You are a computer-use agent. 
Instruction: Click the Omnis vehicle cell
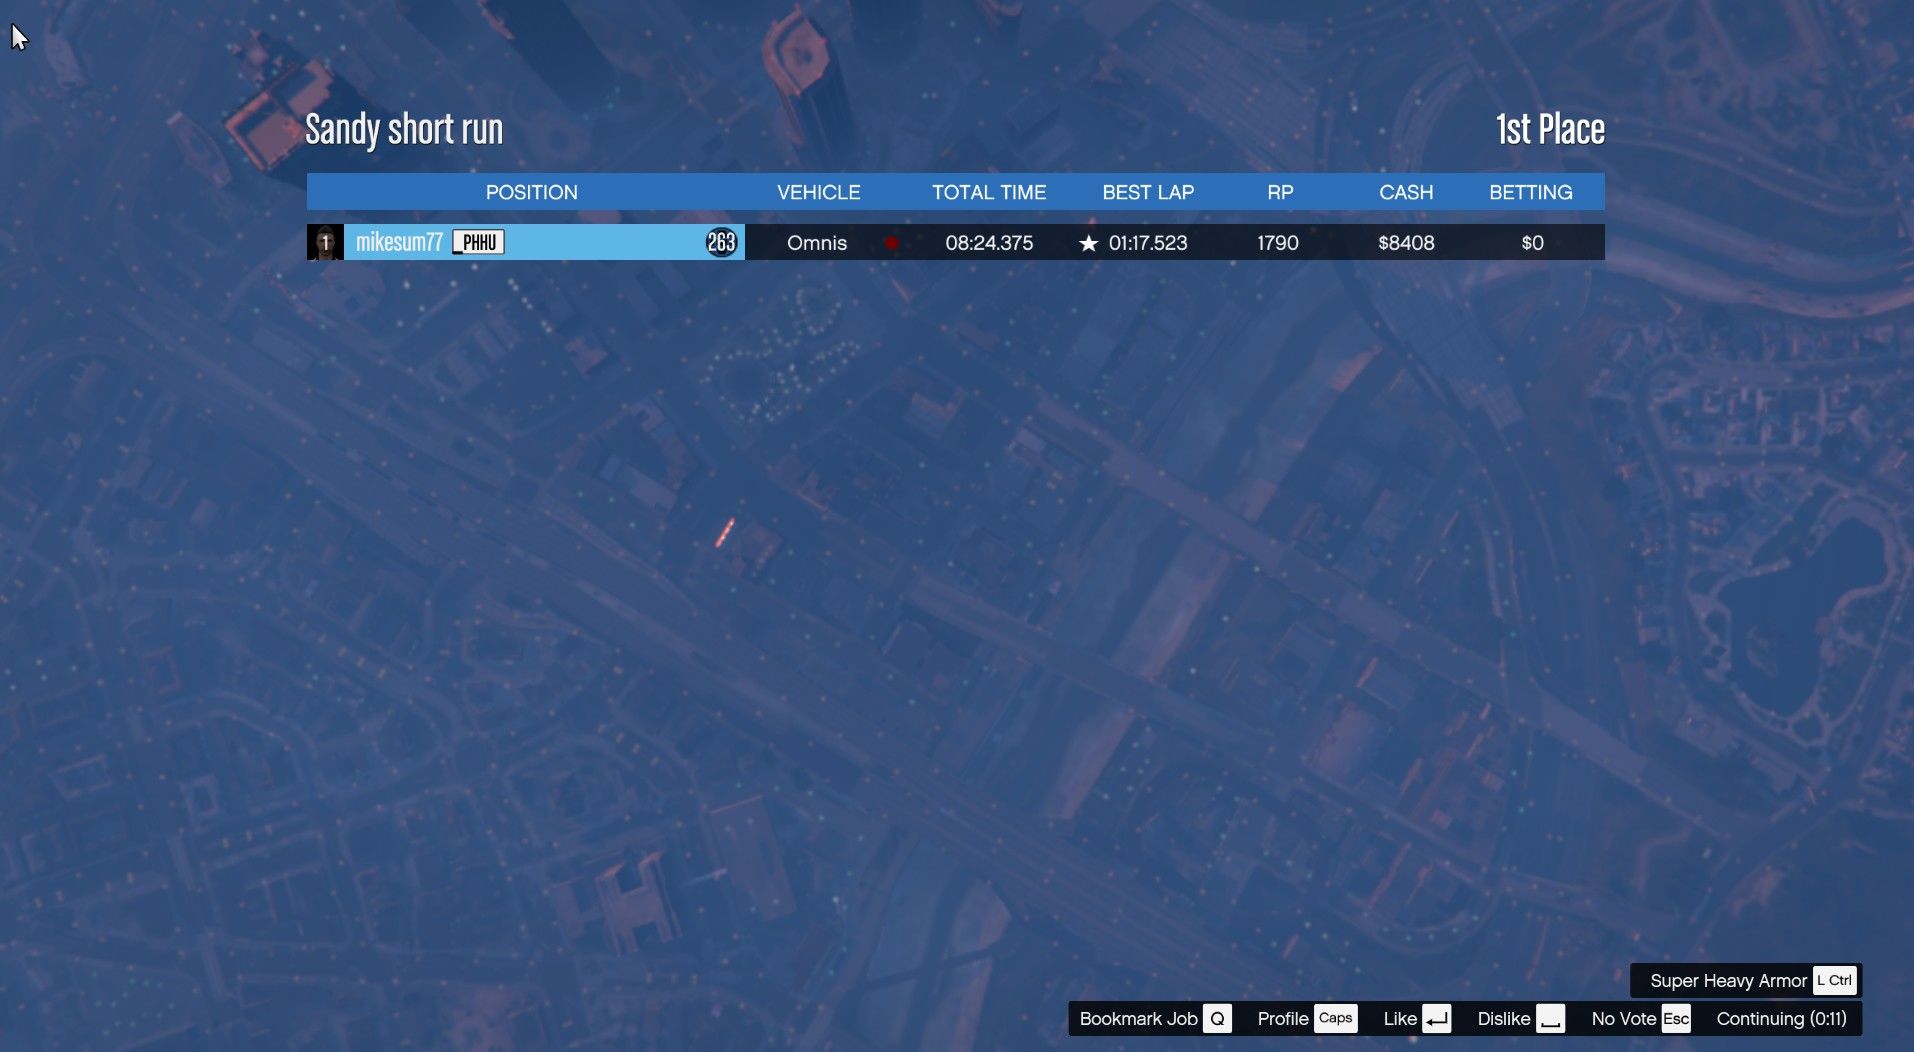[x=817, y=243]
